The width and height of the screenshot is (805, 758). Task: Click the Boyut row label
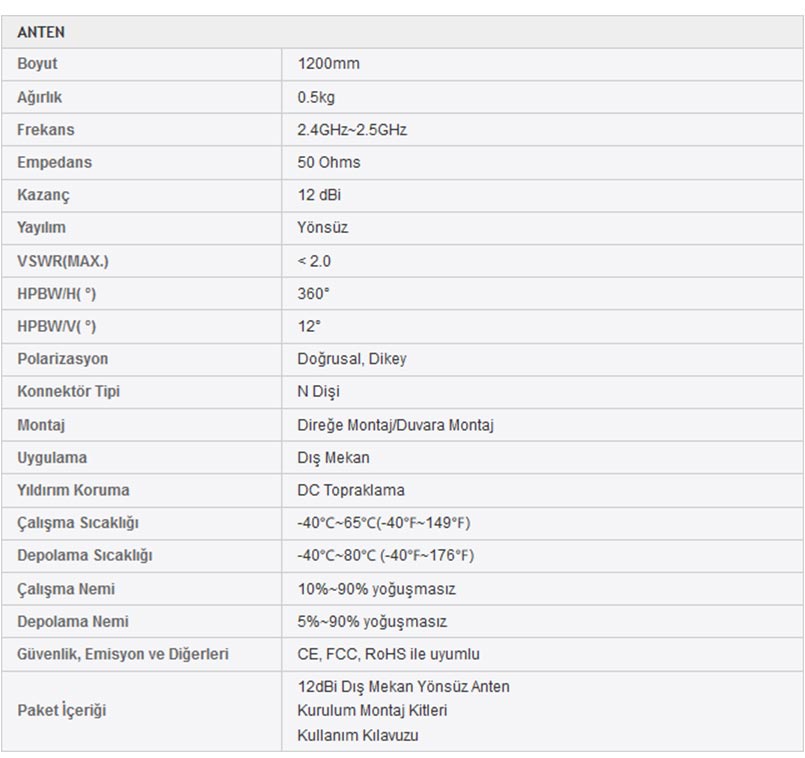tap(37, 64)
